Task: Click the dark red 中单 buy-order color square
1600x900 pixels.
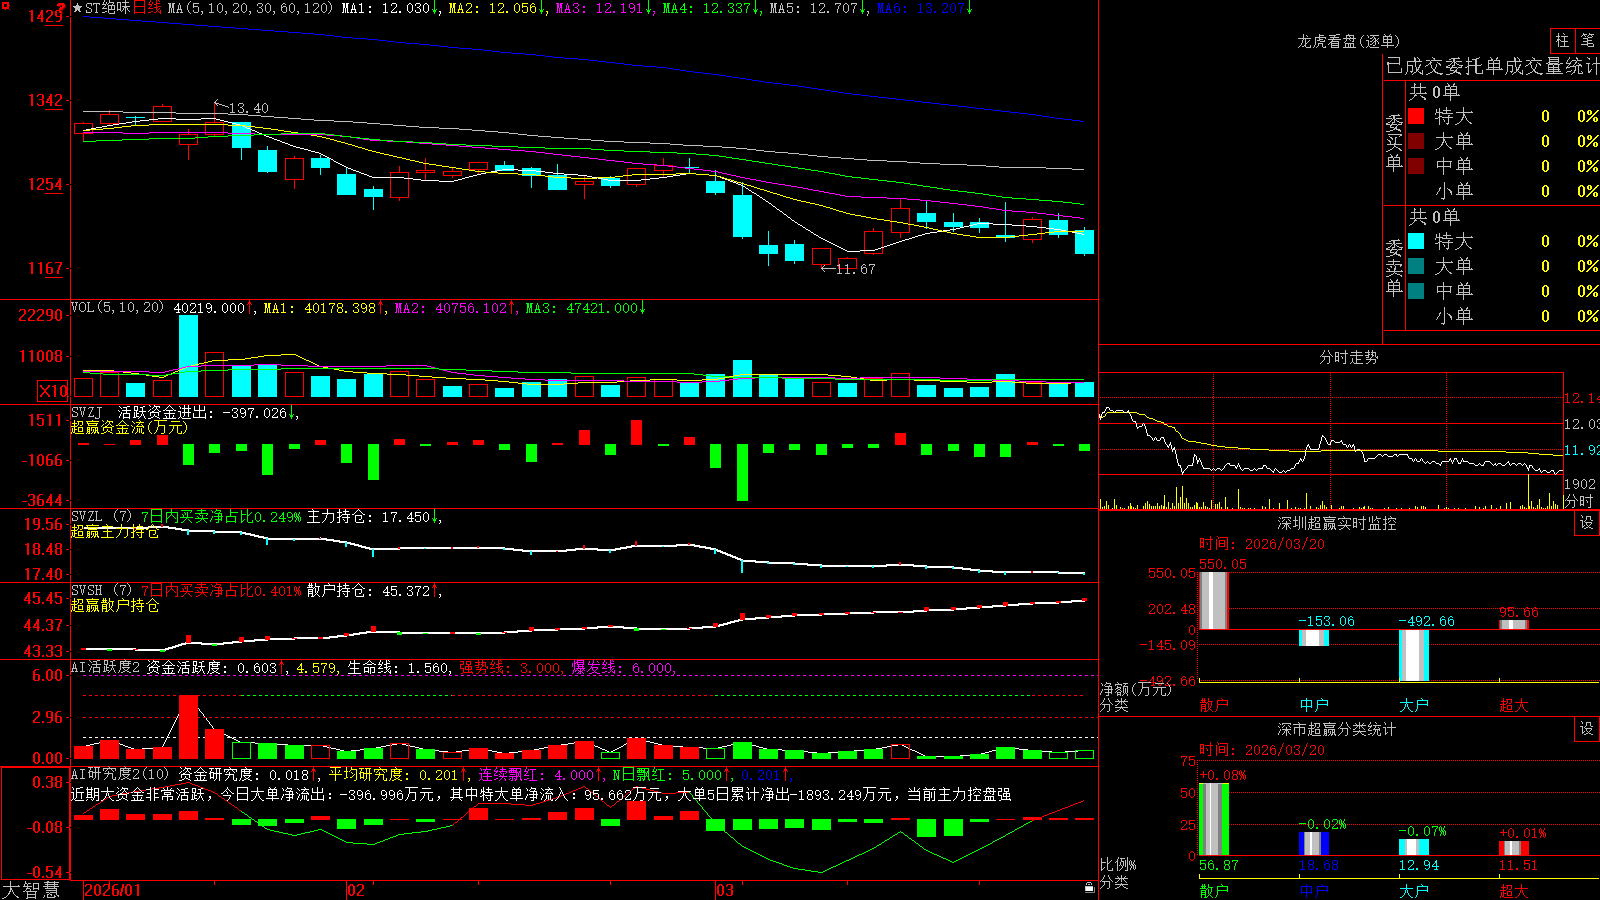Action: (x=1416, y=166)
